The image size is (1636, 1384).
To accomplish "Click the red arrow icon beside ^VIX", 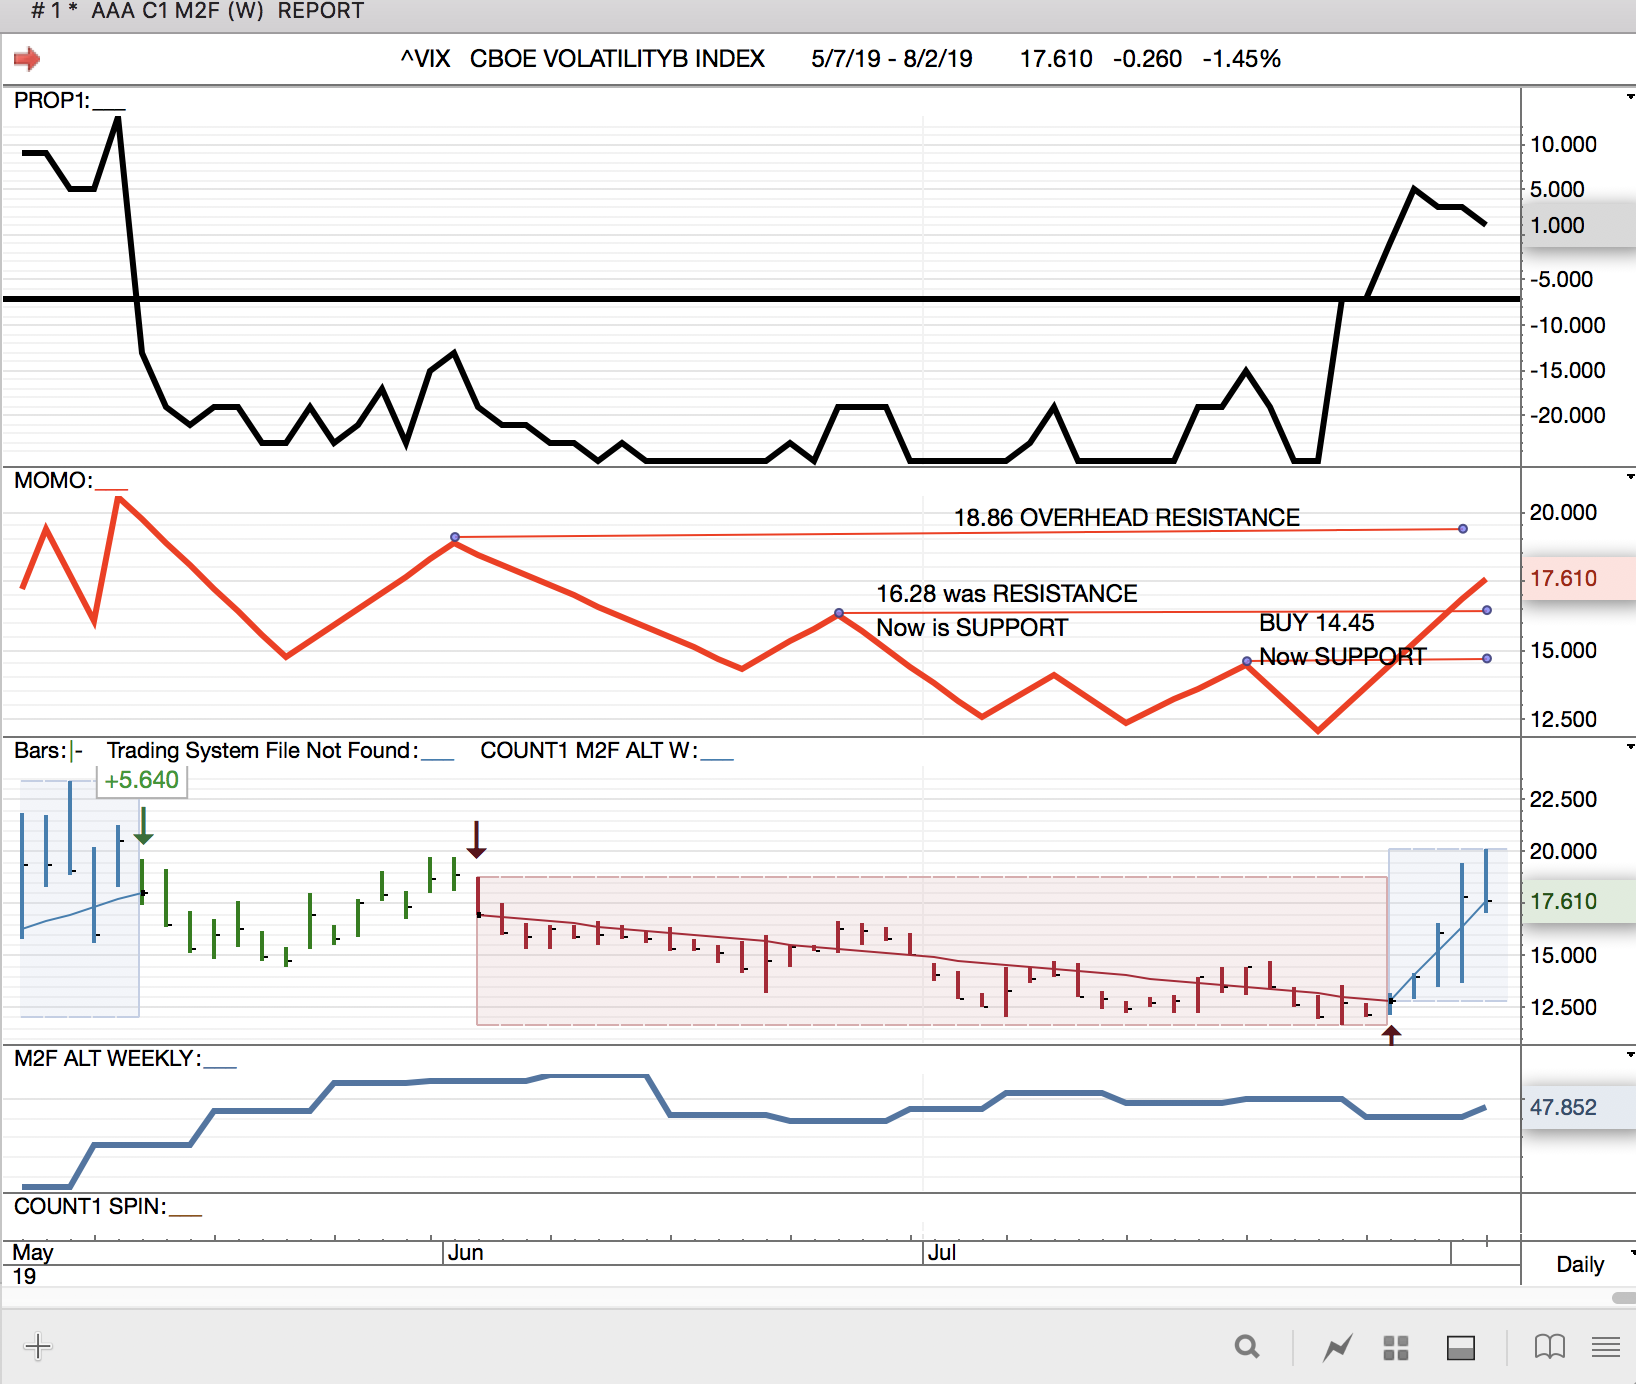I will [27, 59].
